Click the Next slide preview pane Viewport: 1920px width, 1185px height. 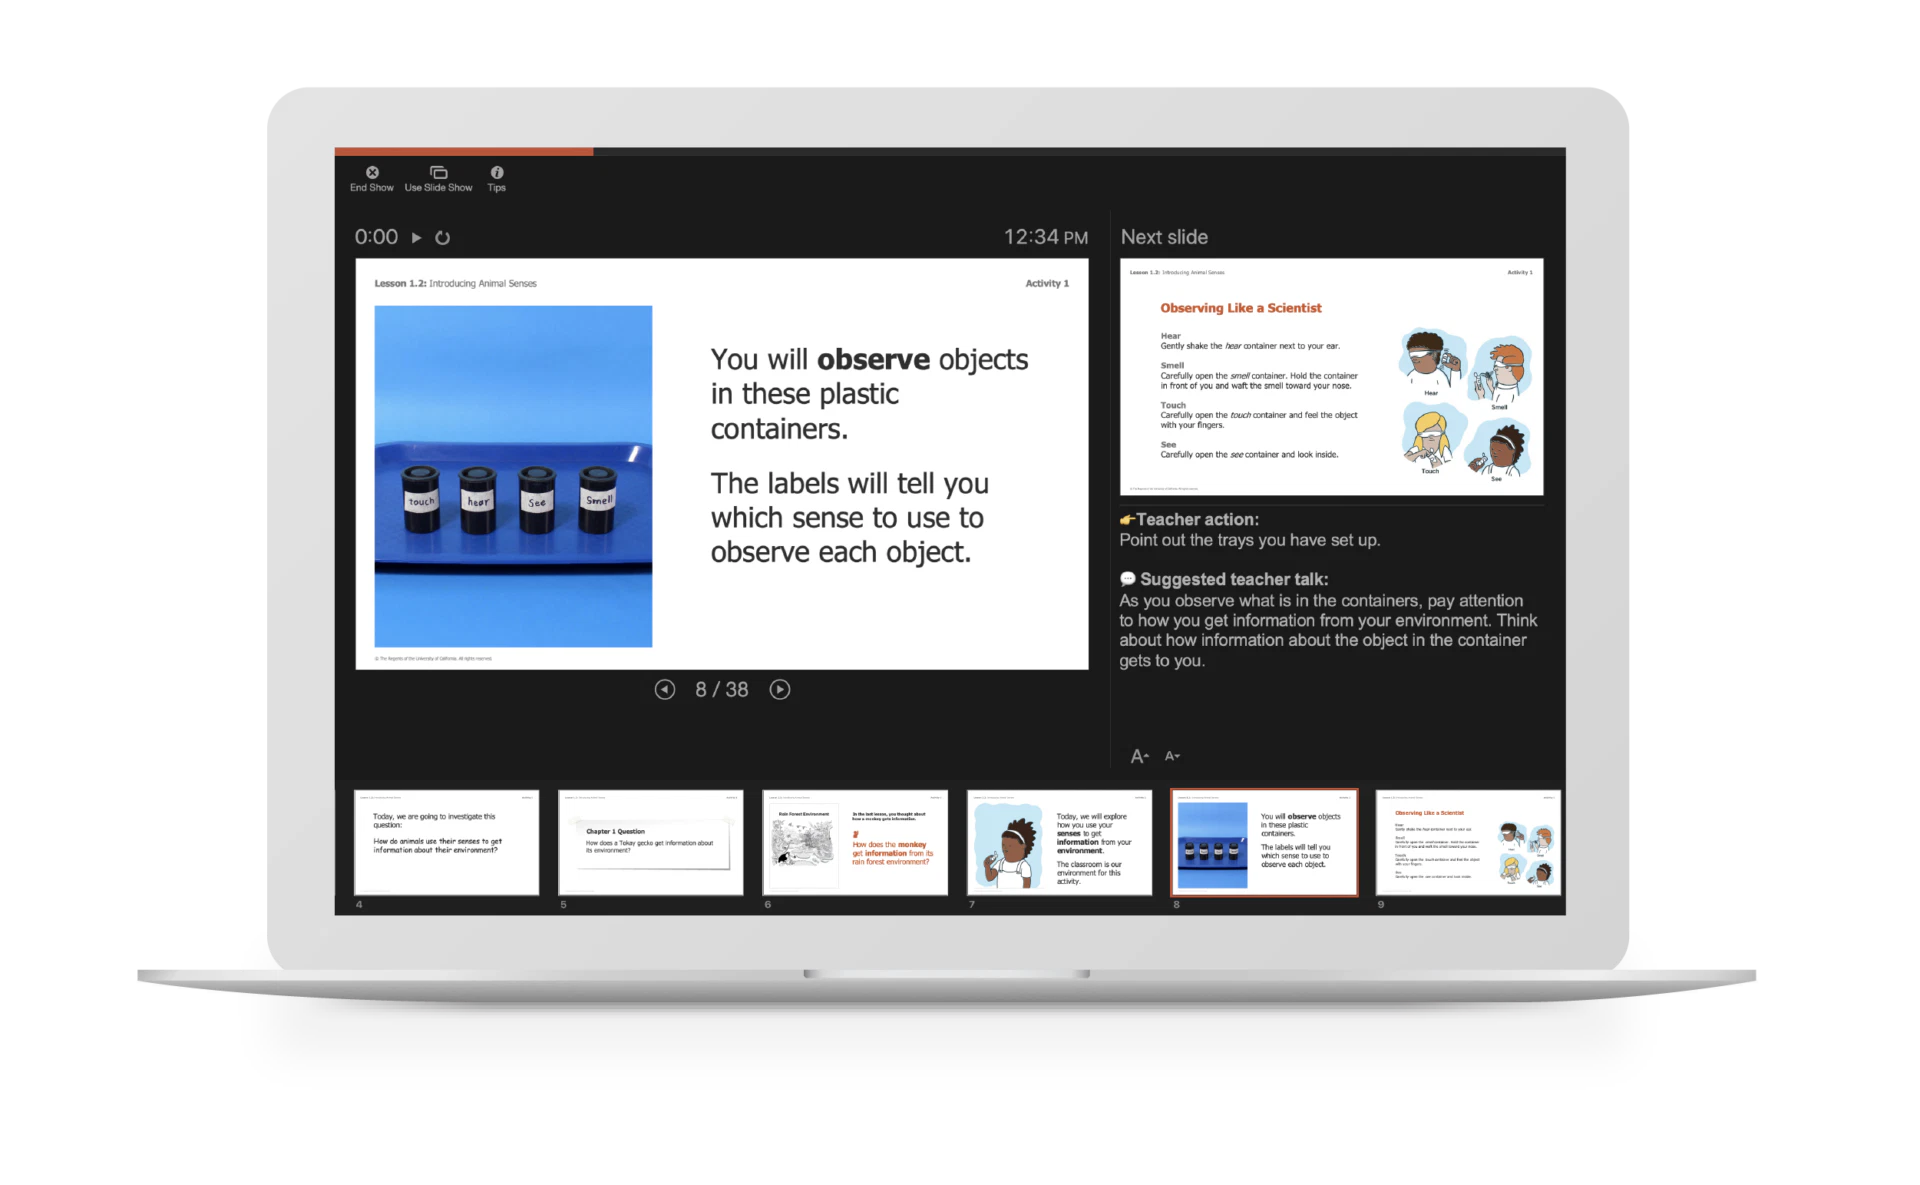click(1331, 377)
